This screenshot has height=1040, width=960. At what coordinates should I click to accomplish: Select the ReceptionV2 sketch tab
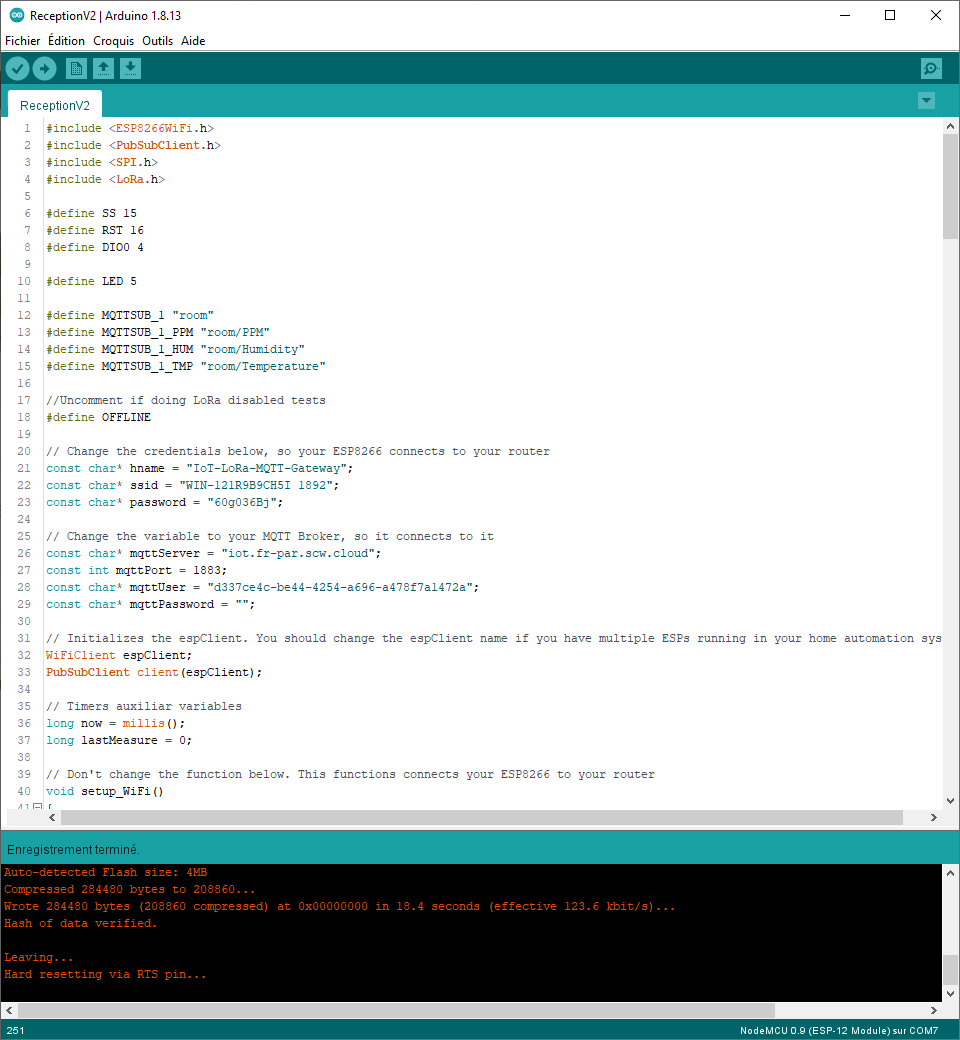click(x=54, y=105)
